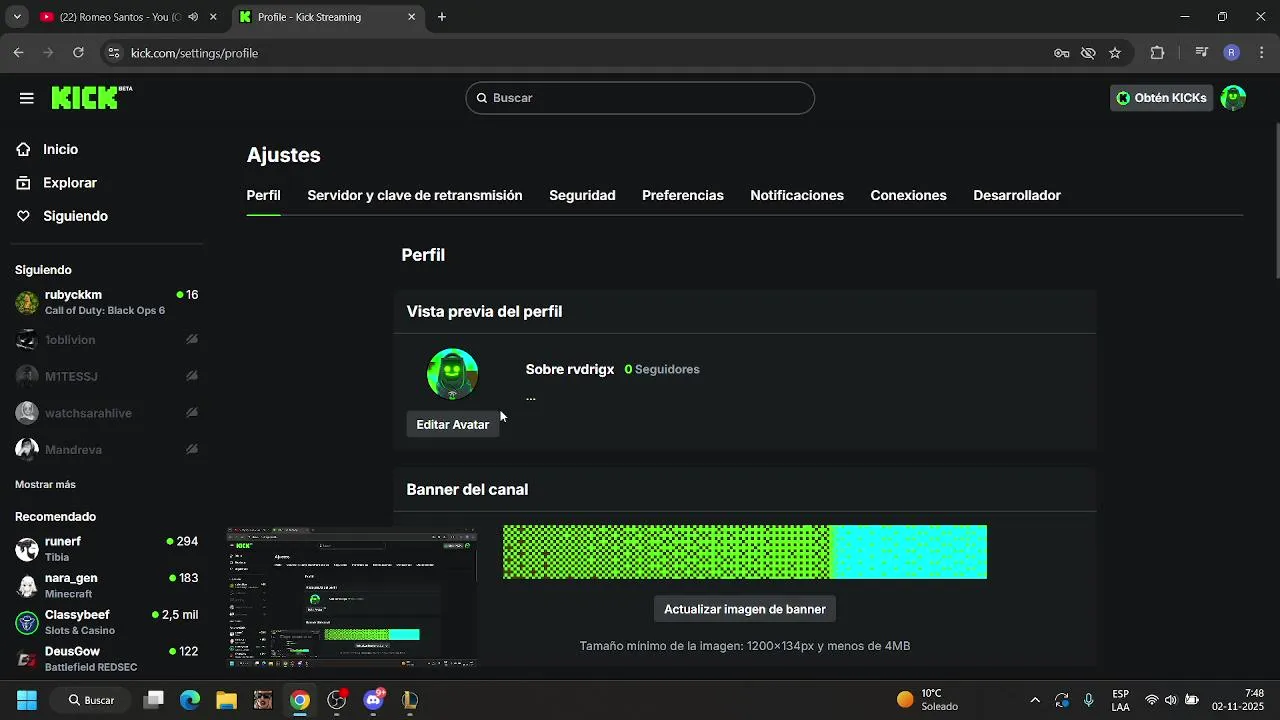The image size is (1280, 720).
Task: Click the Explorar browse icon
Action: [24, 183]
